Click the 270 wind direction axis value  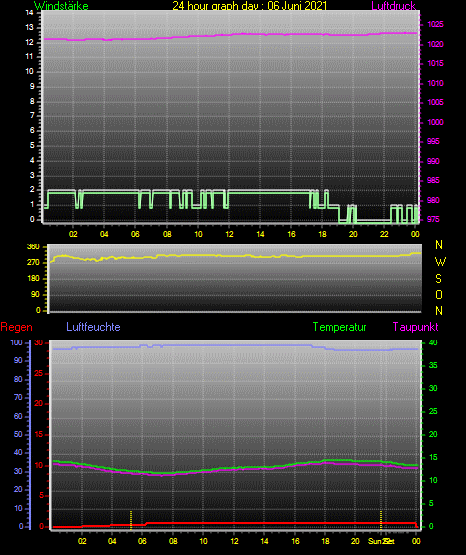coord(33,263)
